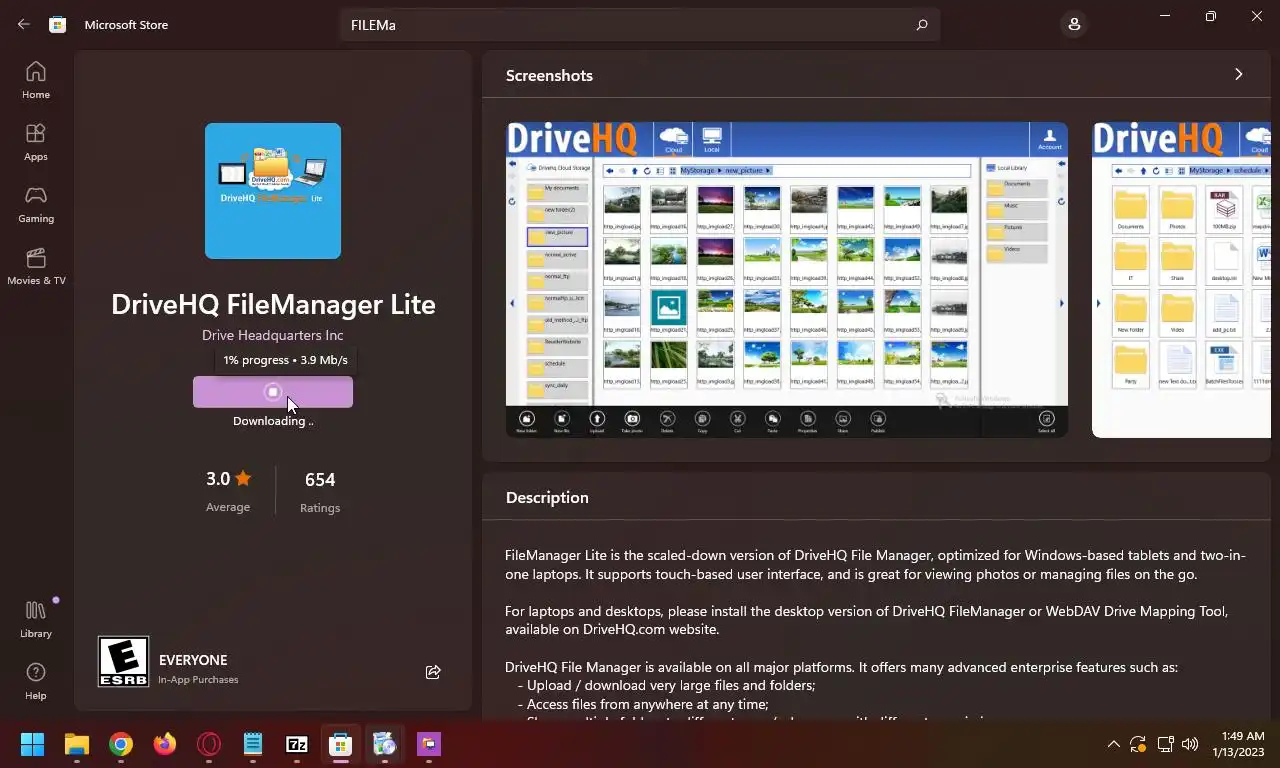Viewport: 1280px width, 768px height.
Task: Open the second DriveHQ screenshot
Action: pyautogui.click(x=1181, y=280)
